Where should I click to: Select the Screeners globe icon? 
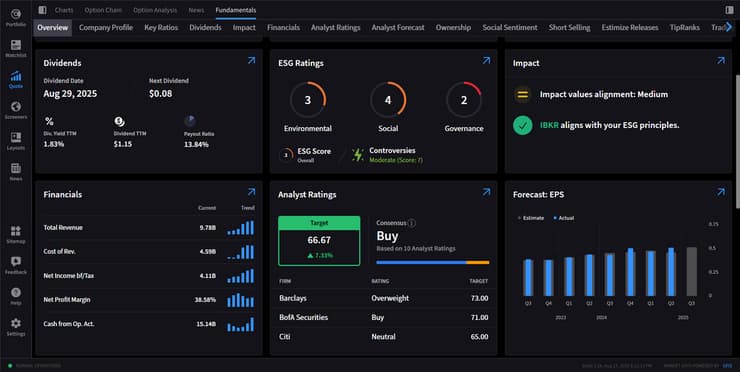coord(16,107)
